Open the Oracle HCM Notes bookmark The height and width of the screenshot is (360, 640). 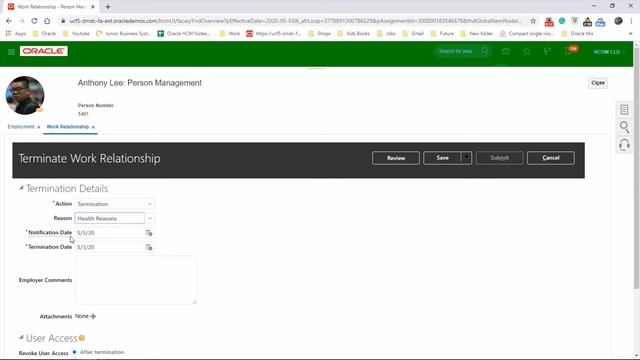(x=184, y=33)
